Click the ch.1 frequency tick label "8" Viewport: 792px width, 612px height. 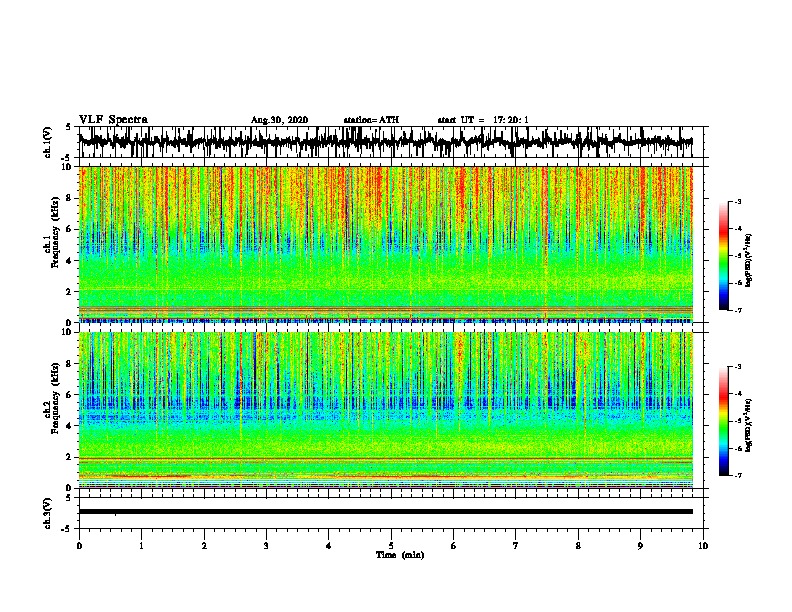pos(69,198)
